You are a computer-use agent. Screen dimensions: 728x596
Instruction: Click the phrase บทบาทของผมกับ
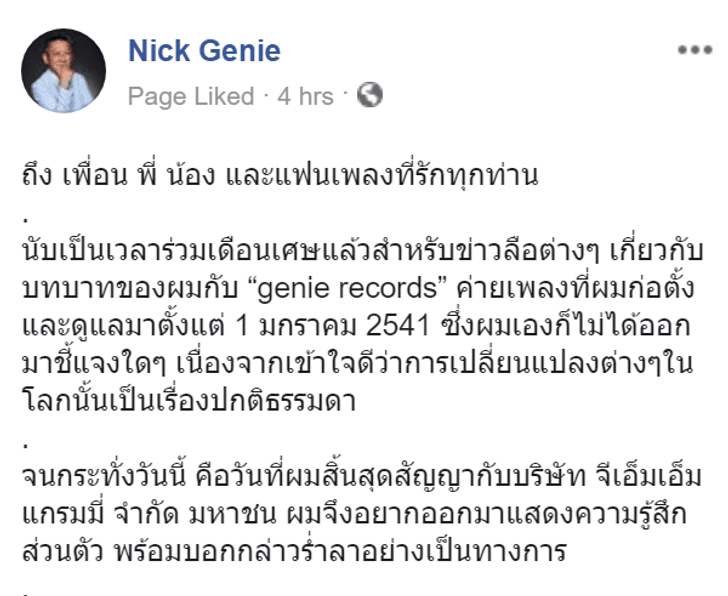pyautogui.click(x=130, y=289)
